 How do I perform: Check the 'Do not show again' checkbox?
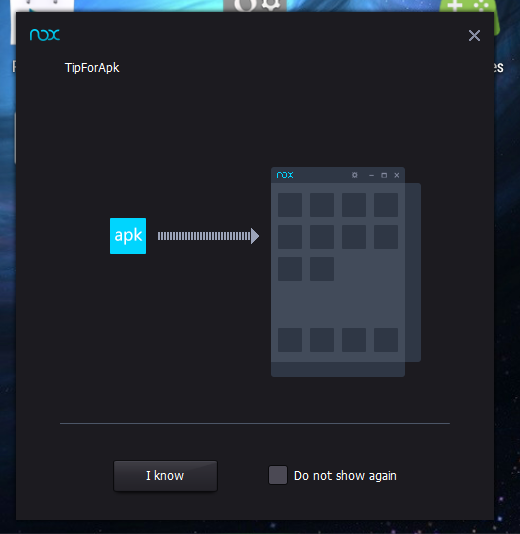coord(278,475)
